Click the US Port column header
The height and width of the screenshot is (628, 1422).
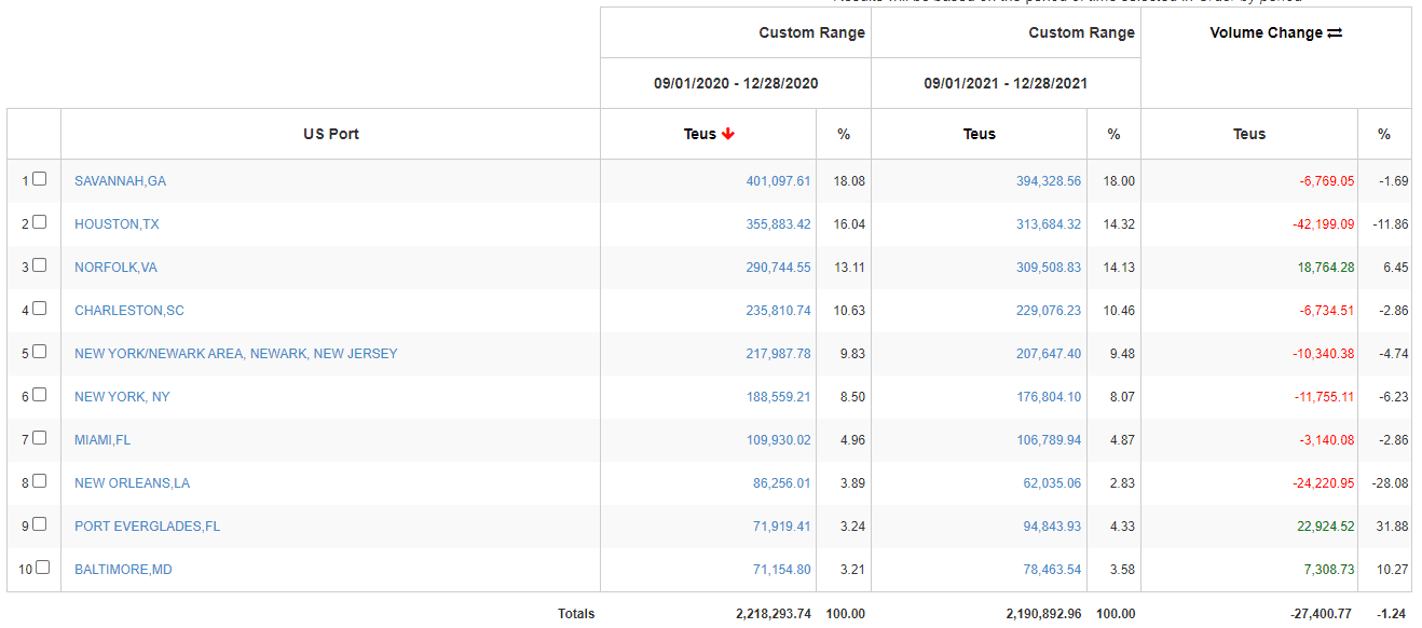tap(331, 134)
